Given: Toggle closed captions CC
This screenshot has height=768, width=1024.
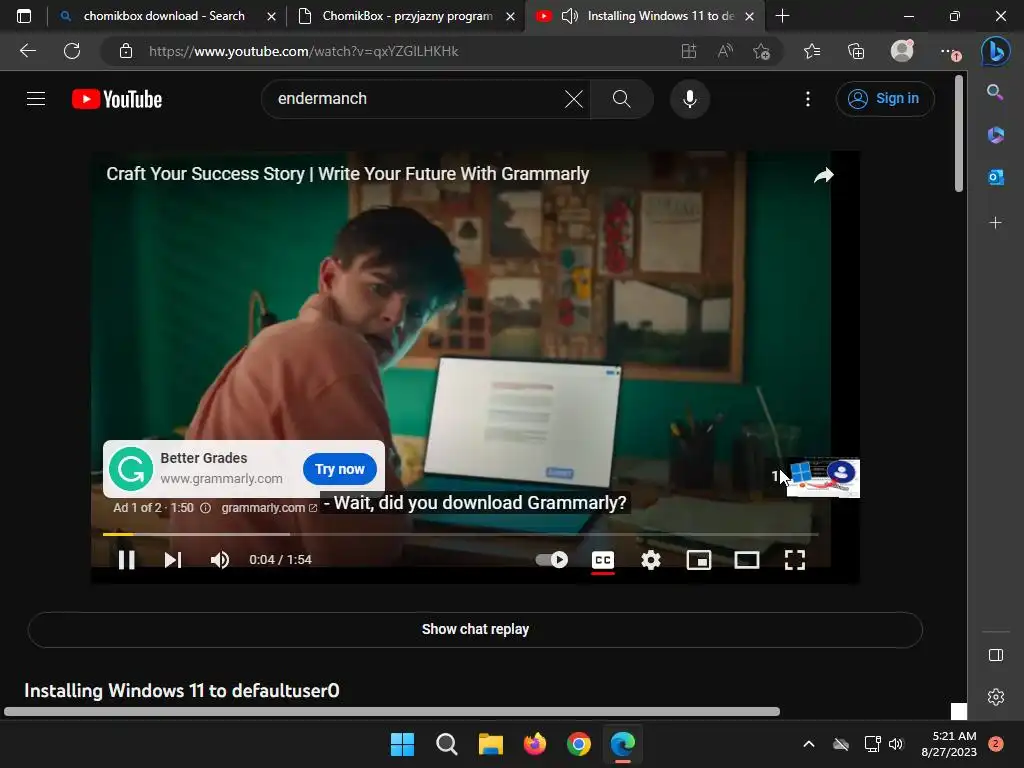Looking at the screenshot, I should (x=603, y=560).
